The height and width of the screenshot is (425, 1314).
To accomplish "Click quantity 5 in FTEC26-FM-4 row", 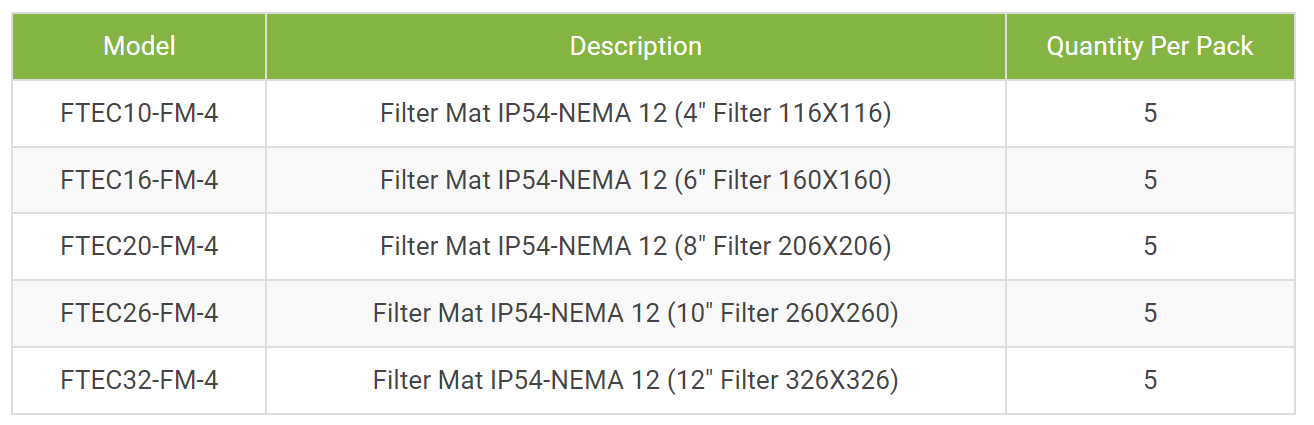I will 1150,313.
